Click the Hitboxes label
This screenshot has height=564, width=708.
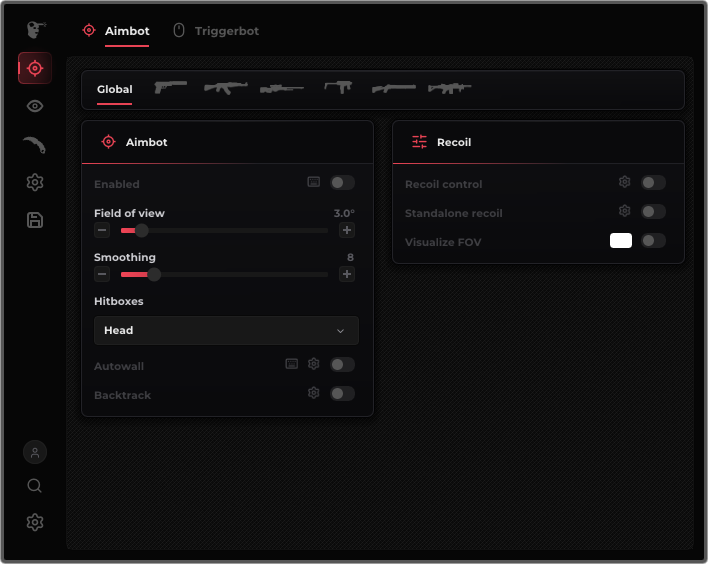click(119, 301)
